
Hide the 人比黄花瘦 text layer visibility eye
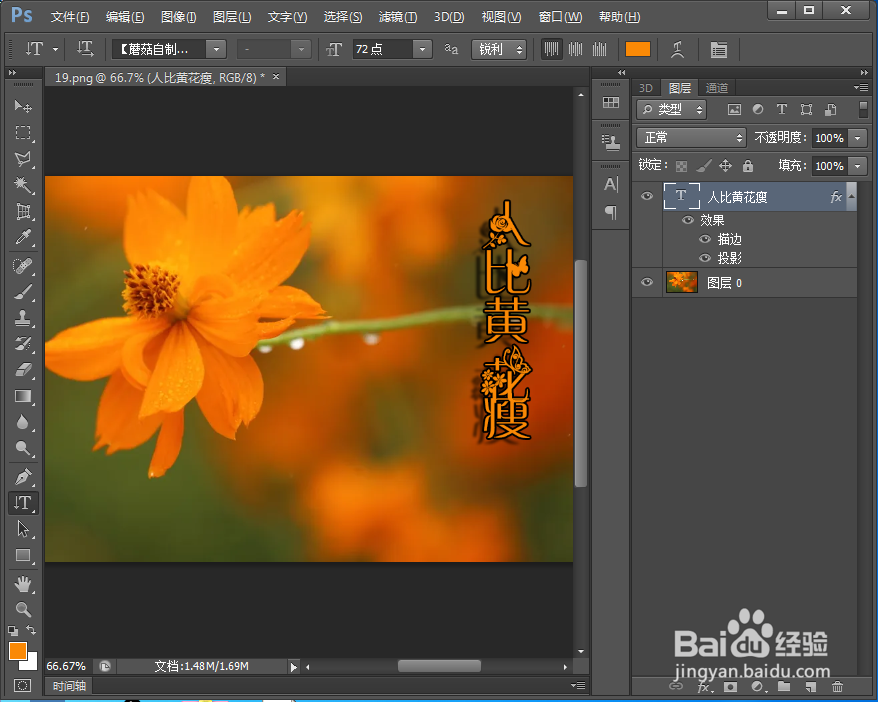pyautogui.click(x=646, y=197)
